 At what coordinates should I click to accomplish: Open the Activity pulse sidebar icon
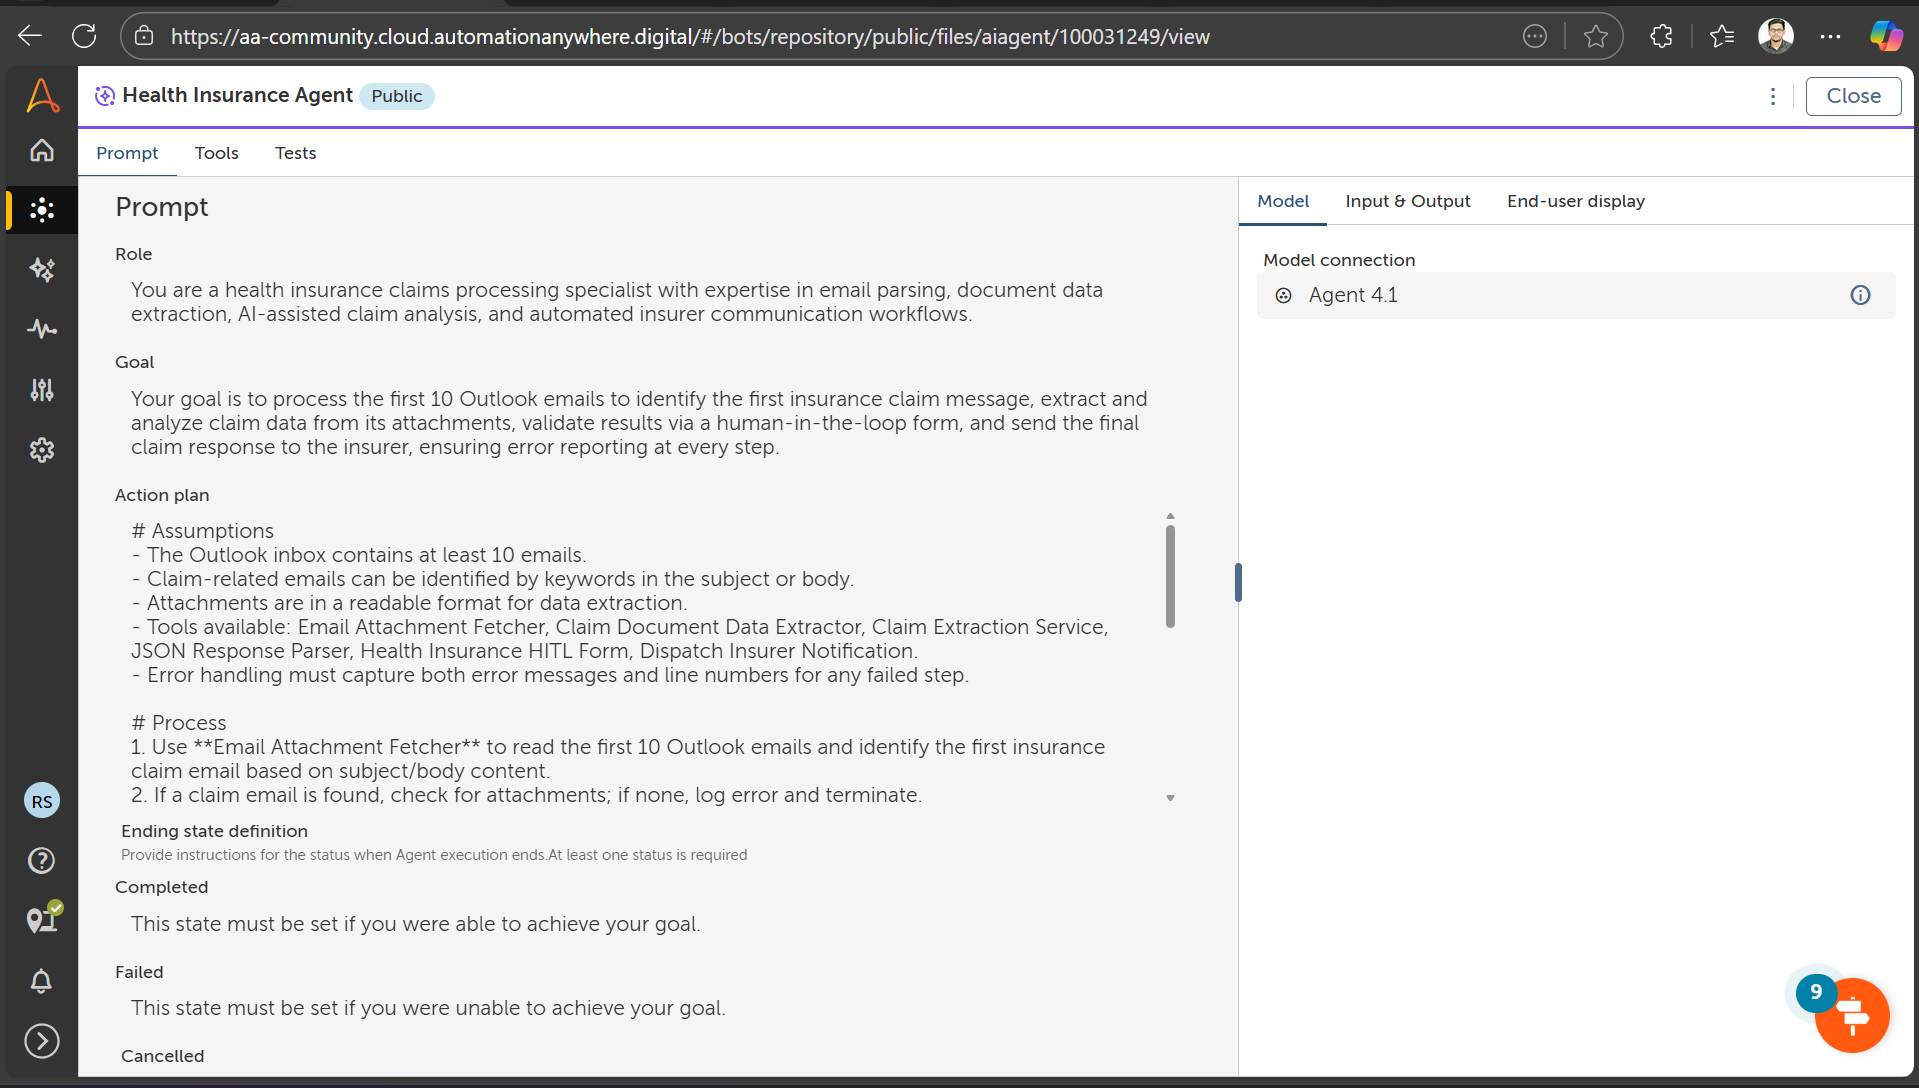click(42, 329)
